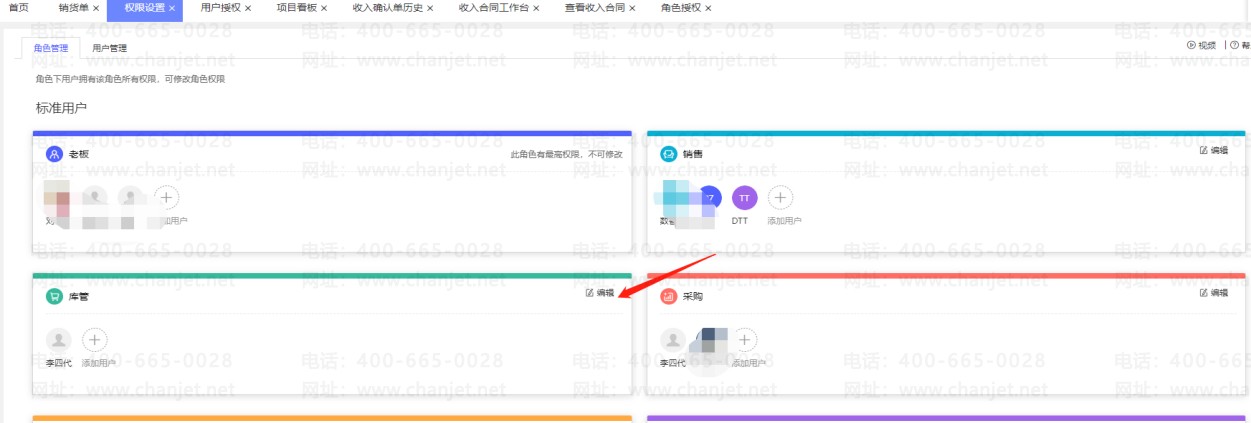Click the 采购 role icon

pyautogui.click(x=668, y=297)
